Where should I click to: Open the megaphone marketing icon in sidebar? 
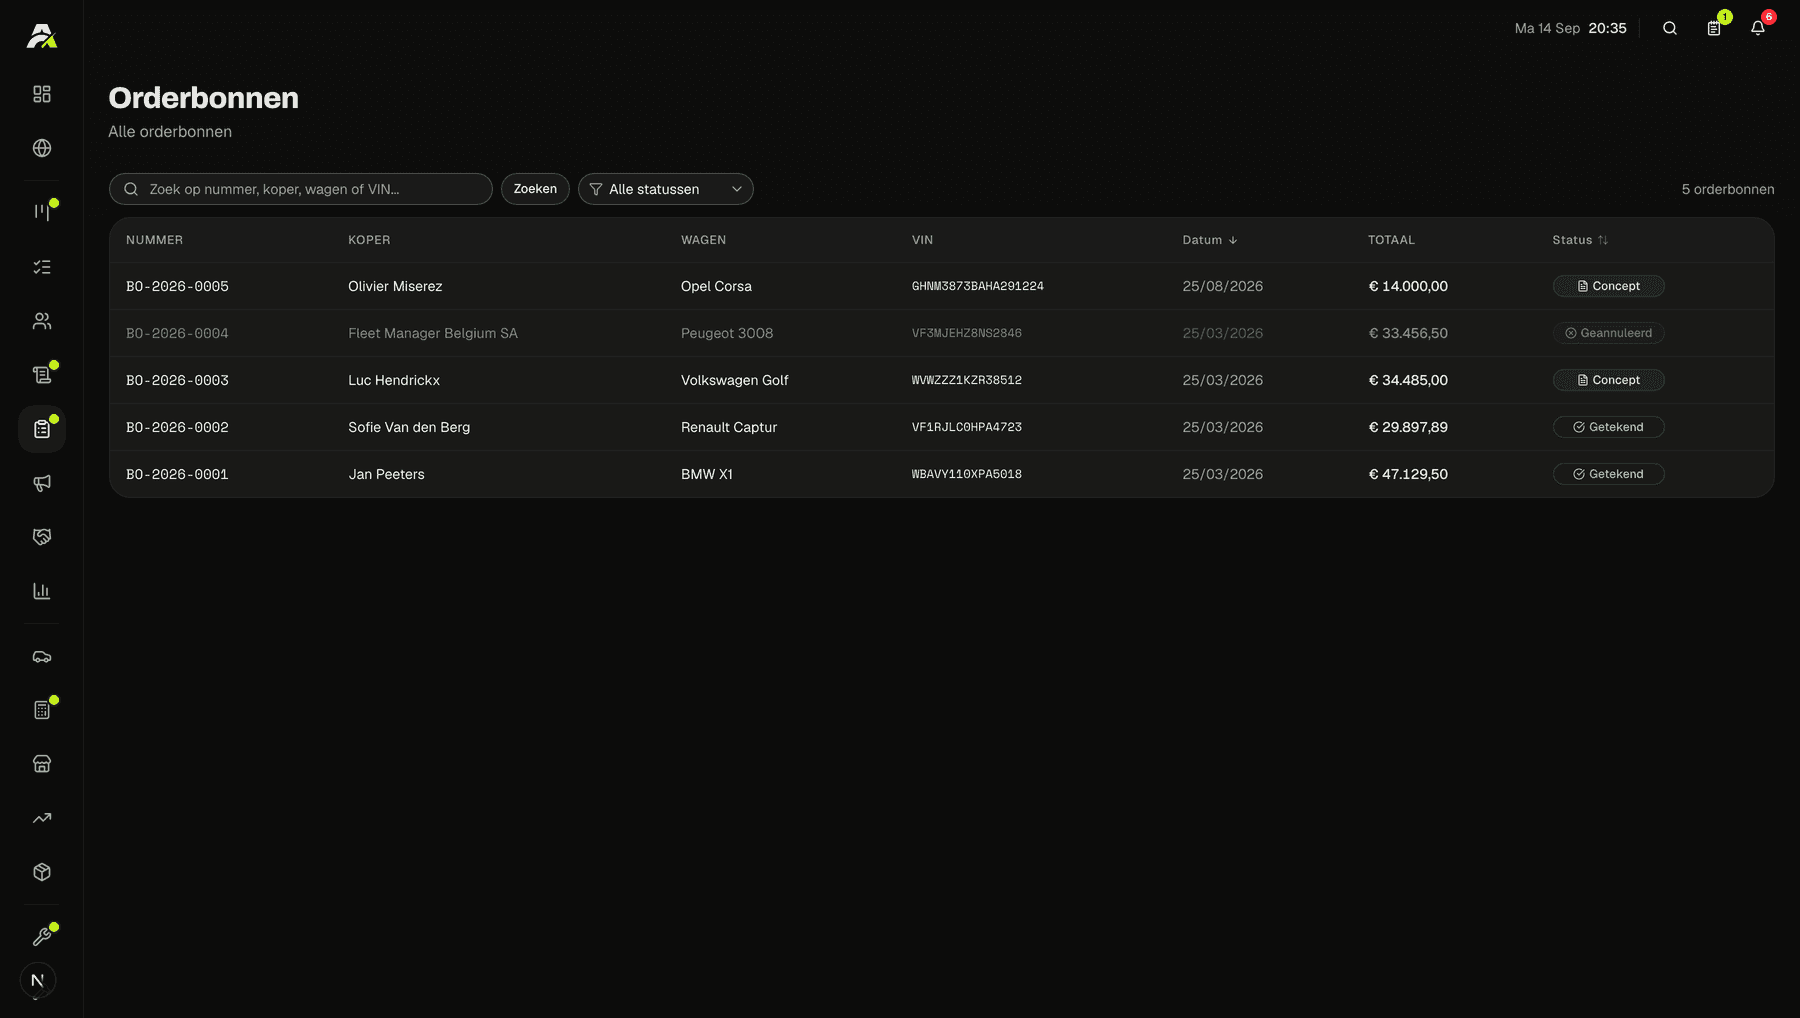tap(42, 483)
